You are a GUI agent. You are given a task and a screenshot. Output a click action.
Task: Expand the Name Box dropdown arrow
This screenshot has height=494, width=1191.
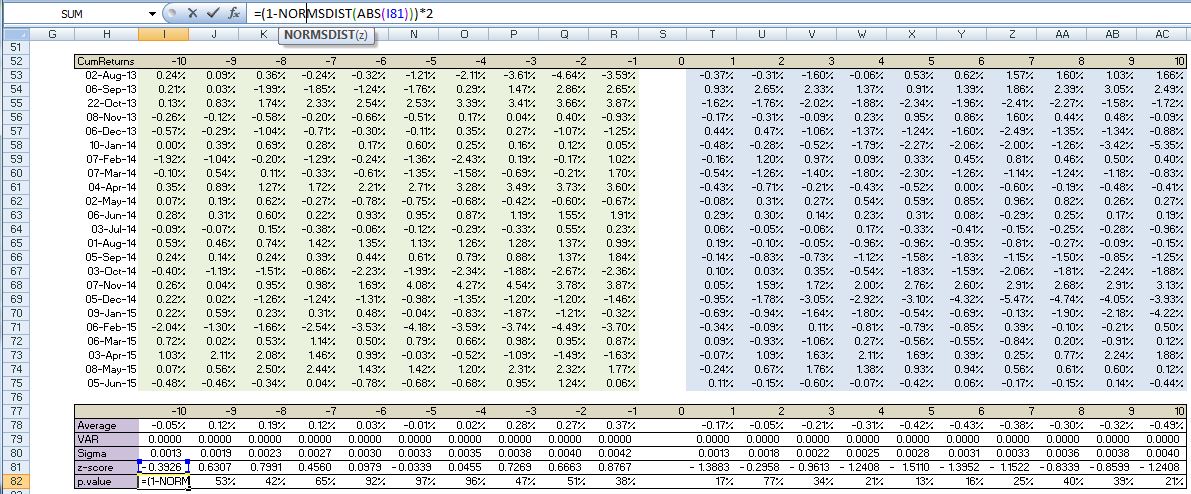pyautogui.click(x=152, y=14)
